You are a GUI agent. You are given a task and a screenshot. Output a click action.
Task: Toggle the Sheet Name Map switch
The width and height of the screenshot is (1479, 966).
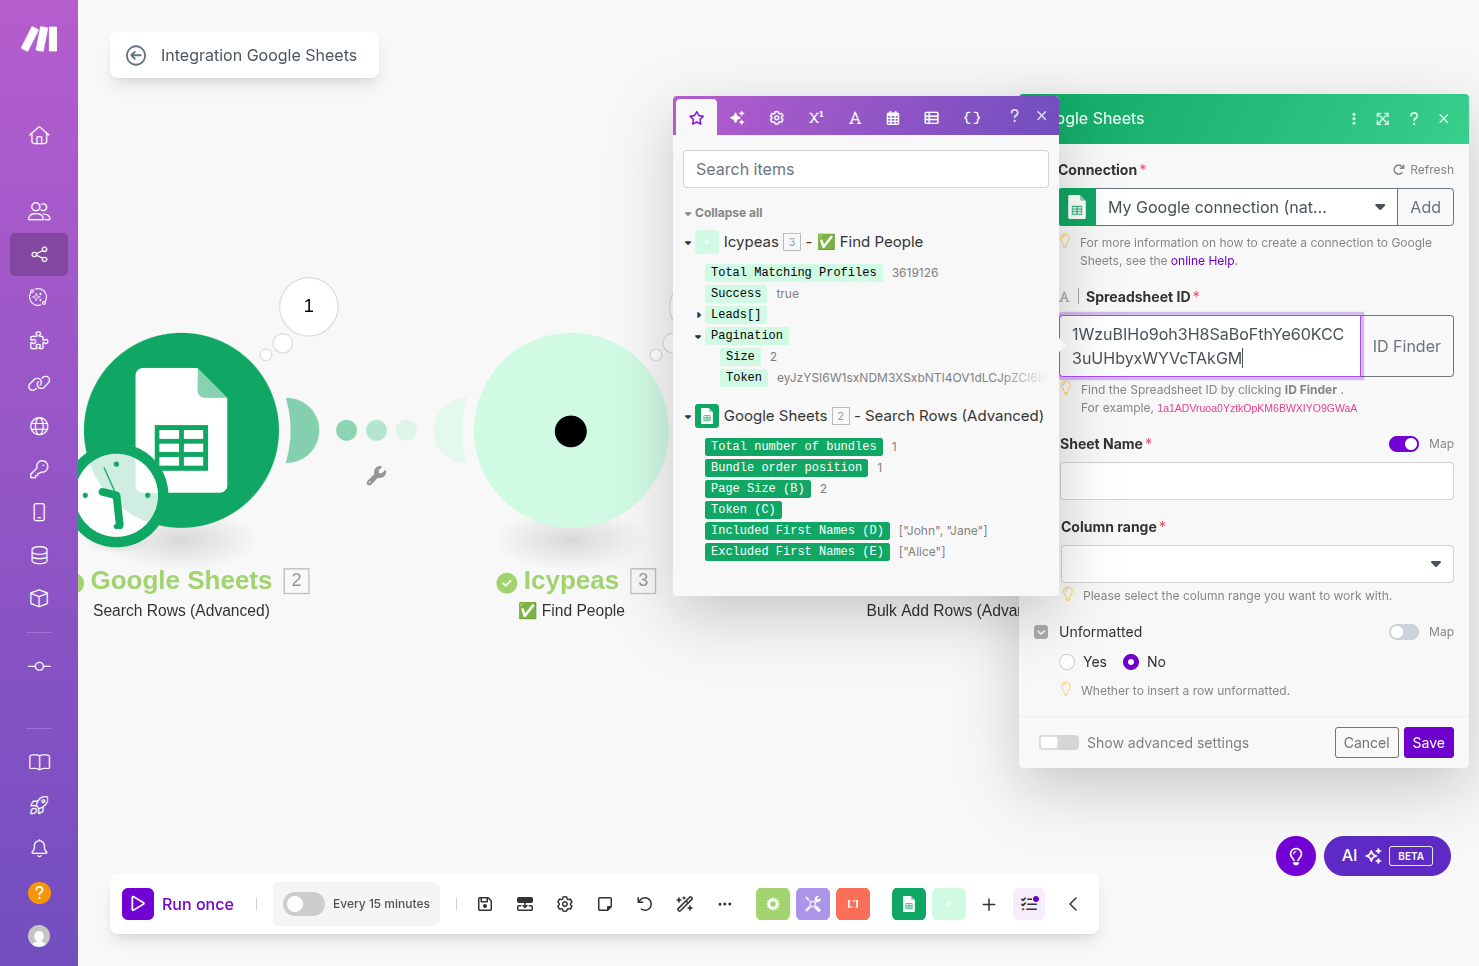click(x=1404, y=444)
